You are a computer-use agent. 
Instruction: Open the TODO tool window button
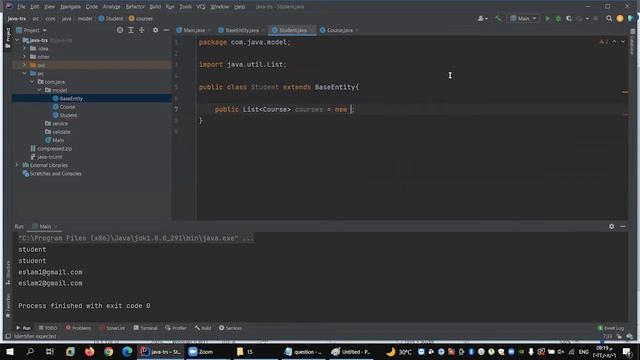click(48, 328)
